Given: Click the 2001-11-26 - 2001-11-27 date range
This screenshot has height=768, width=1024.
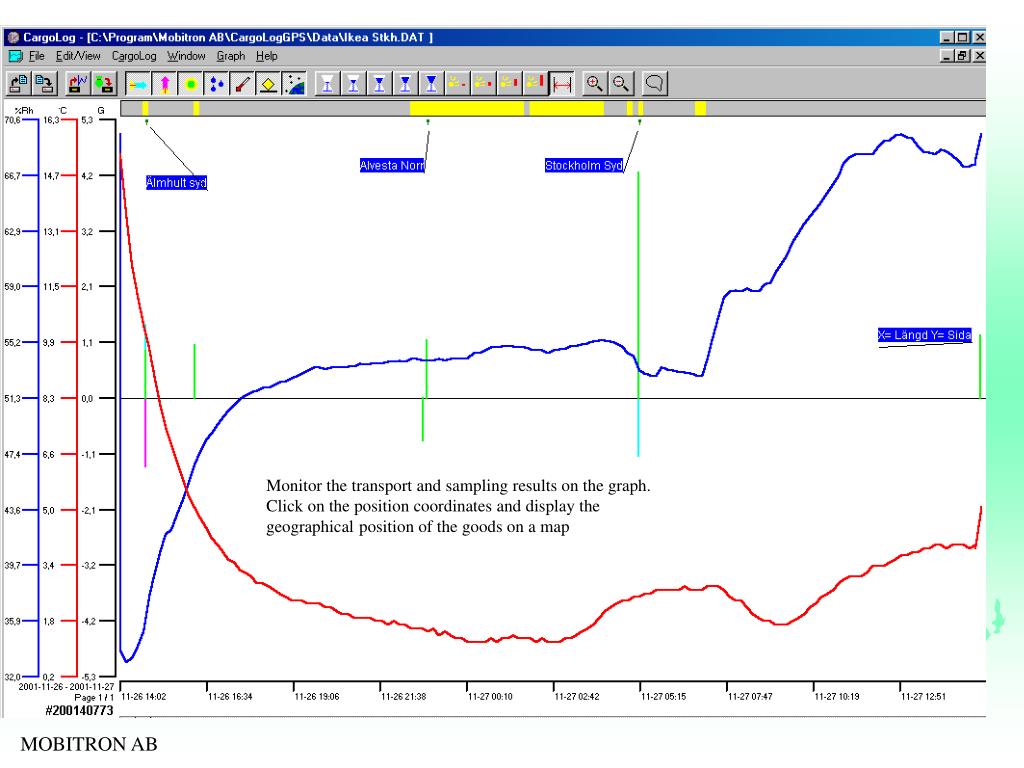Looking at the screenshot, I should 66,687.
